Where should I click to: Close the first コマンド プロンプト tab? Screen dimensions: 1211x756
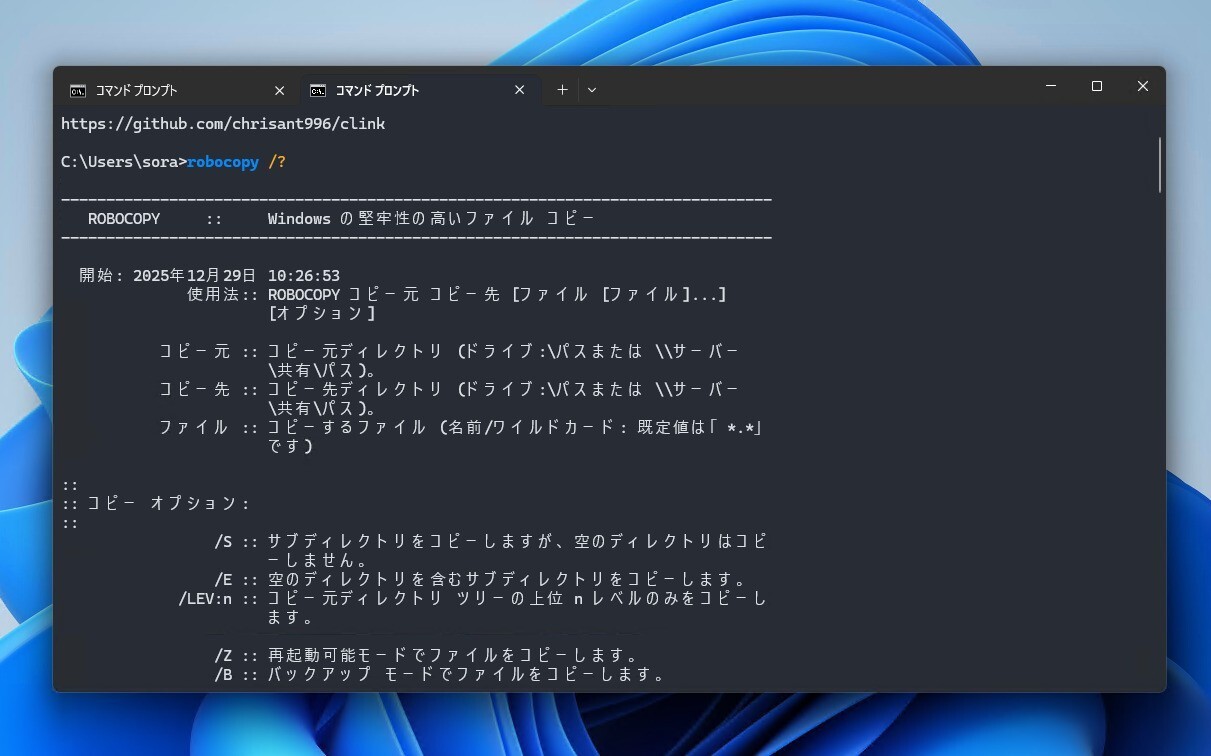pos(280,91)
